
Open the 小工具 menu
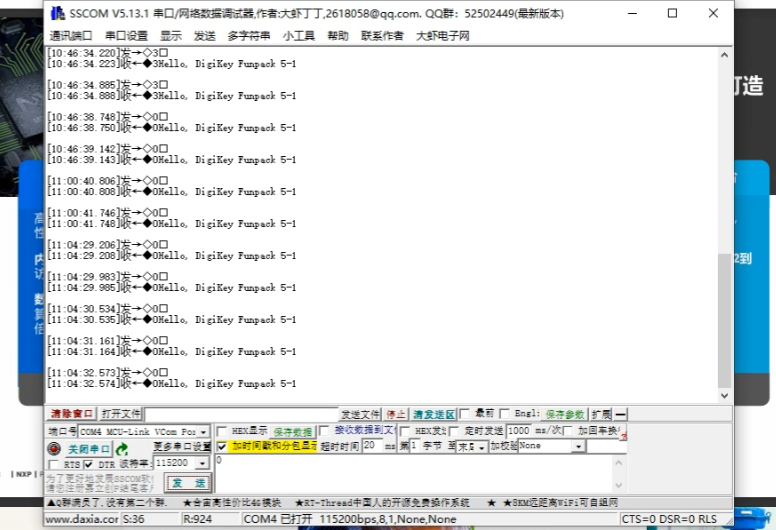(x=298, y=36)
